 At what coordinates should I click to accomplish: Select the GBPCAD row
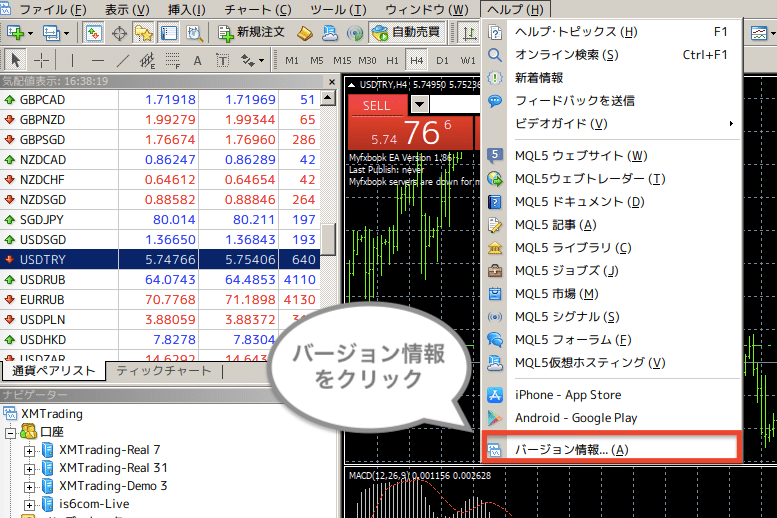coord(160,100)
